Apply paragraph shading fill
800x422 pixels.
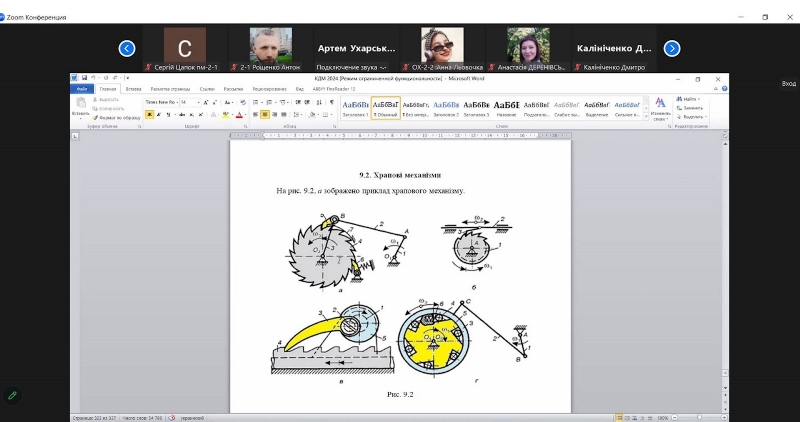click(312, 115)
